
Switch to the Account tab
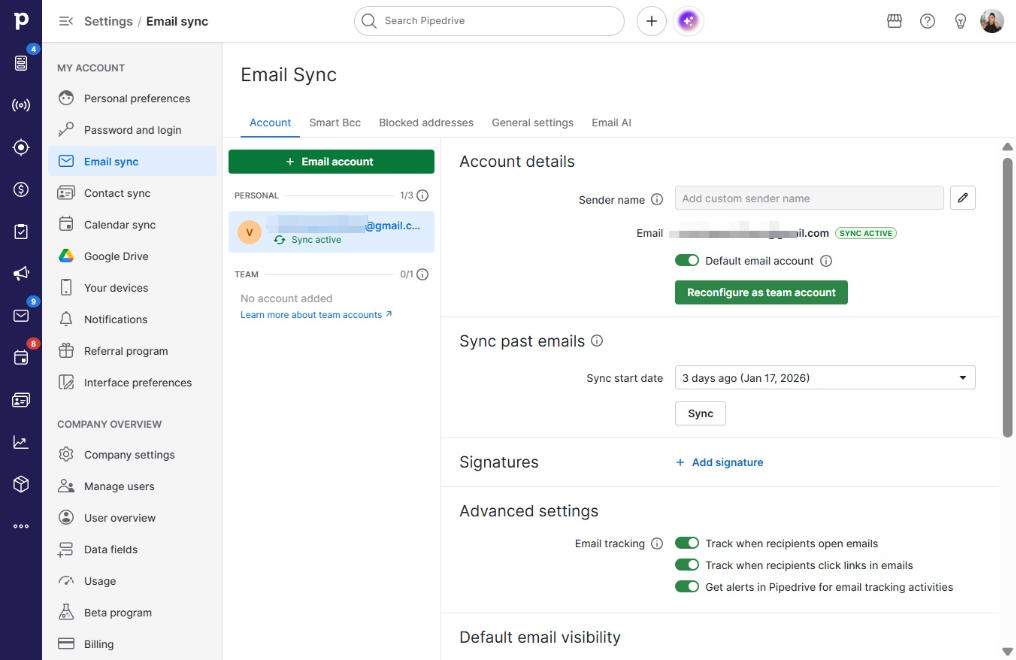tap(270, 122)
